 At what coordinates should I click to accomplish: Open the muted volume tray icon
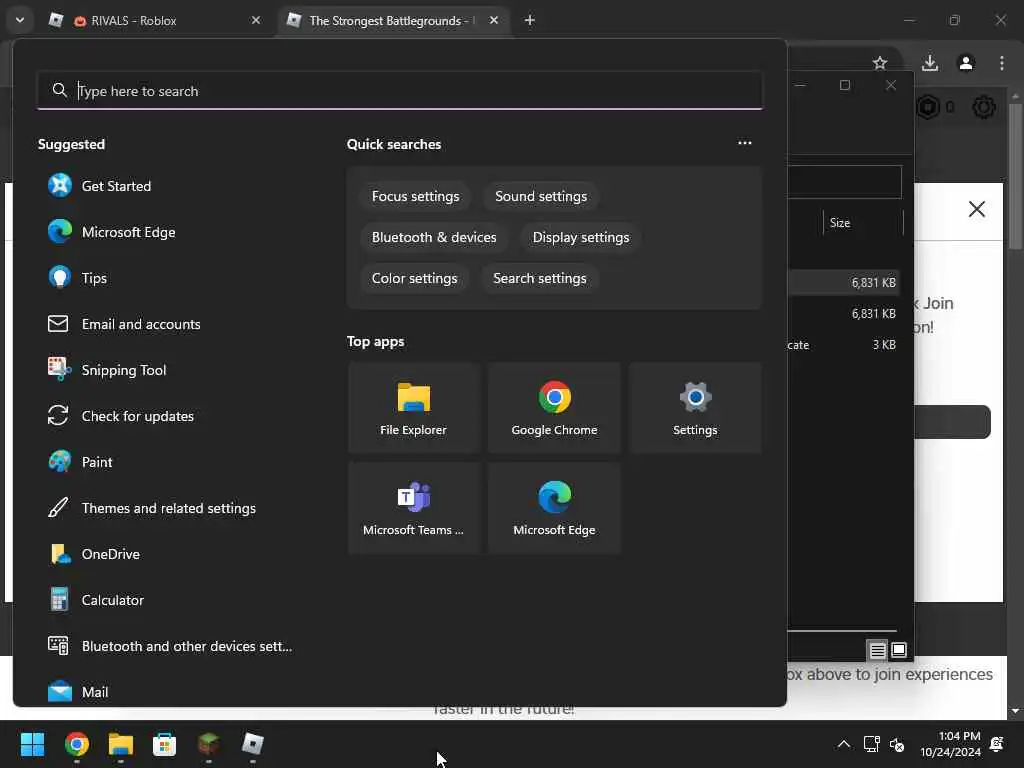point(897,744)
